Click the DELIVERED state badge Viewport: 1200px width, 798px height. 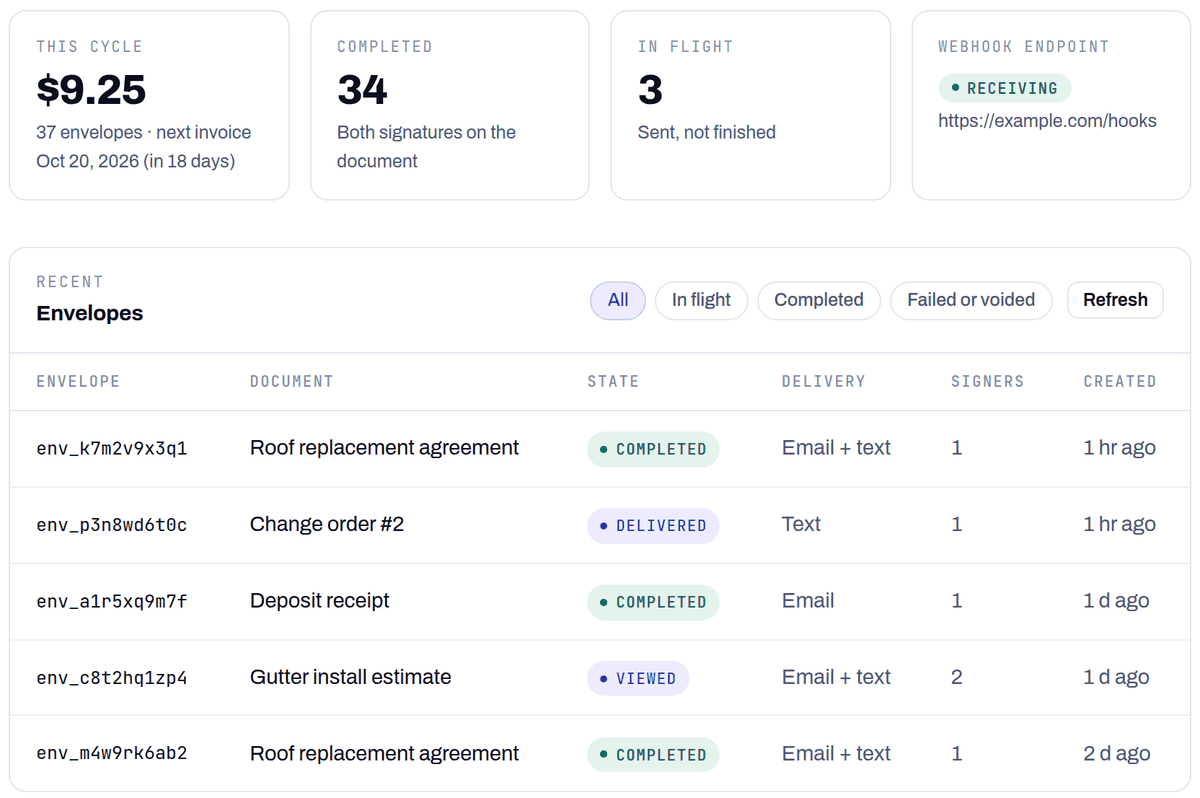(x=653, y=526)
